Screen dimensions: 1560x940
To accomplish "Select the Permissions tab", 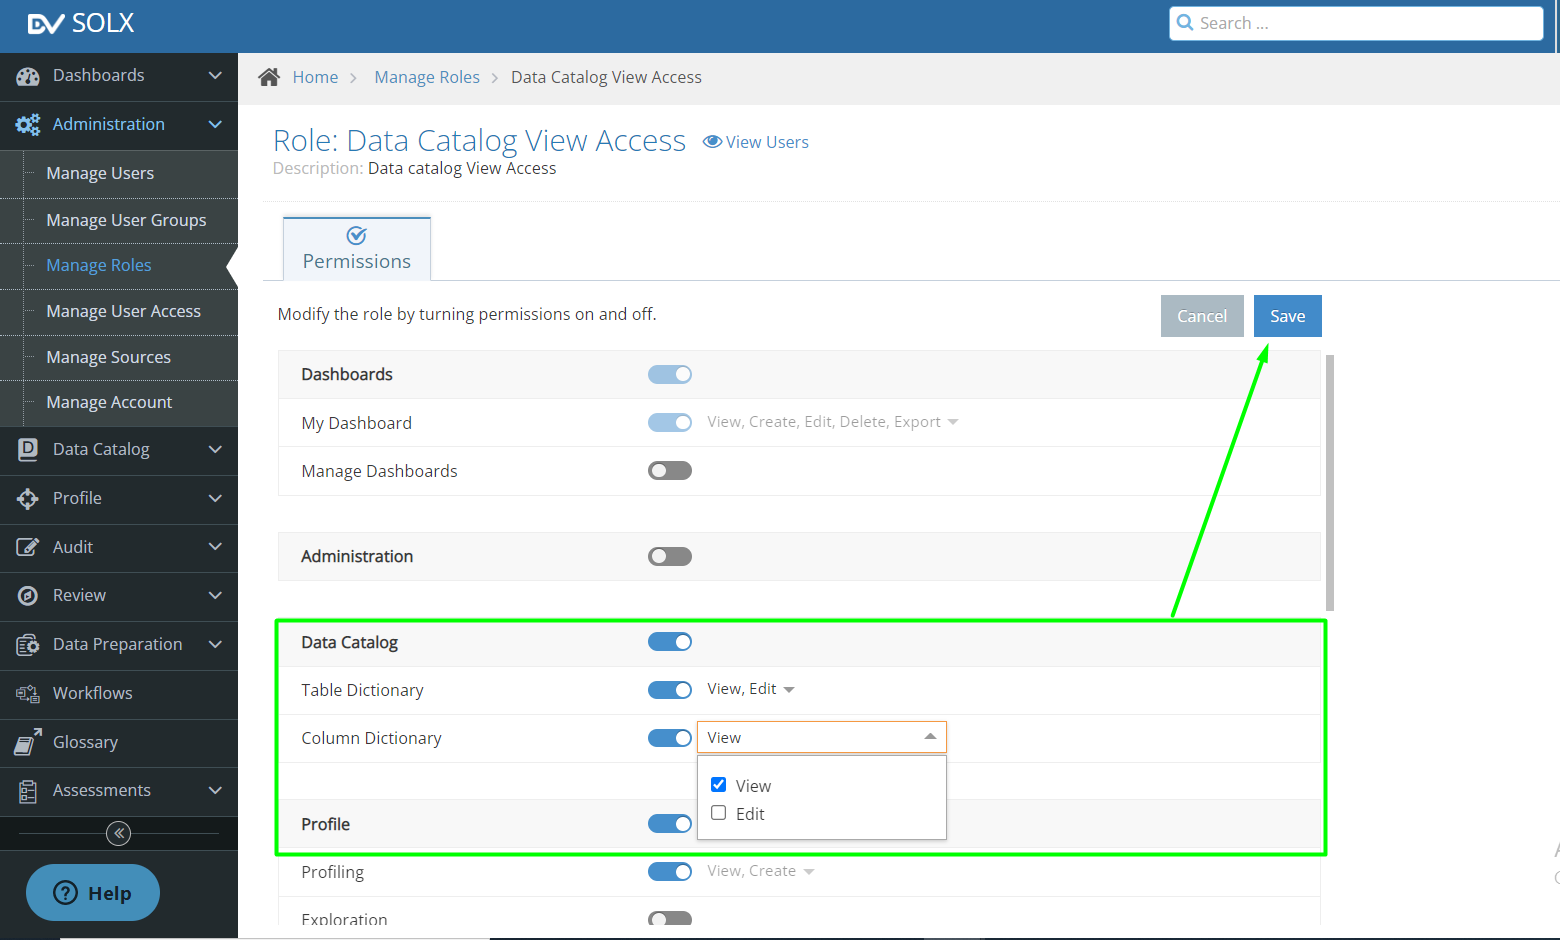I will coord(357,249).
